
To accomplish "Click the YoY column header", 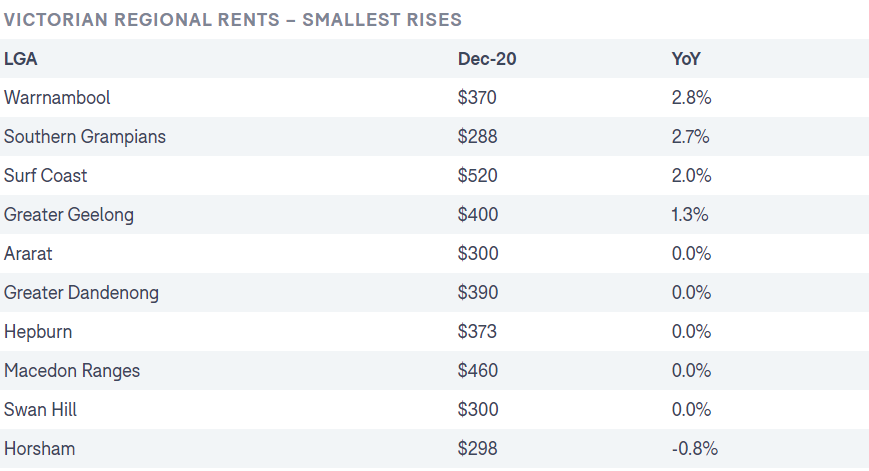I will pyautogui.click(x=686, y=59).
